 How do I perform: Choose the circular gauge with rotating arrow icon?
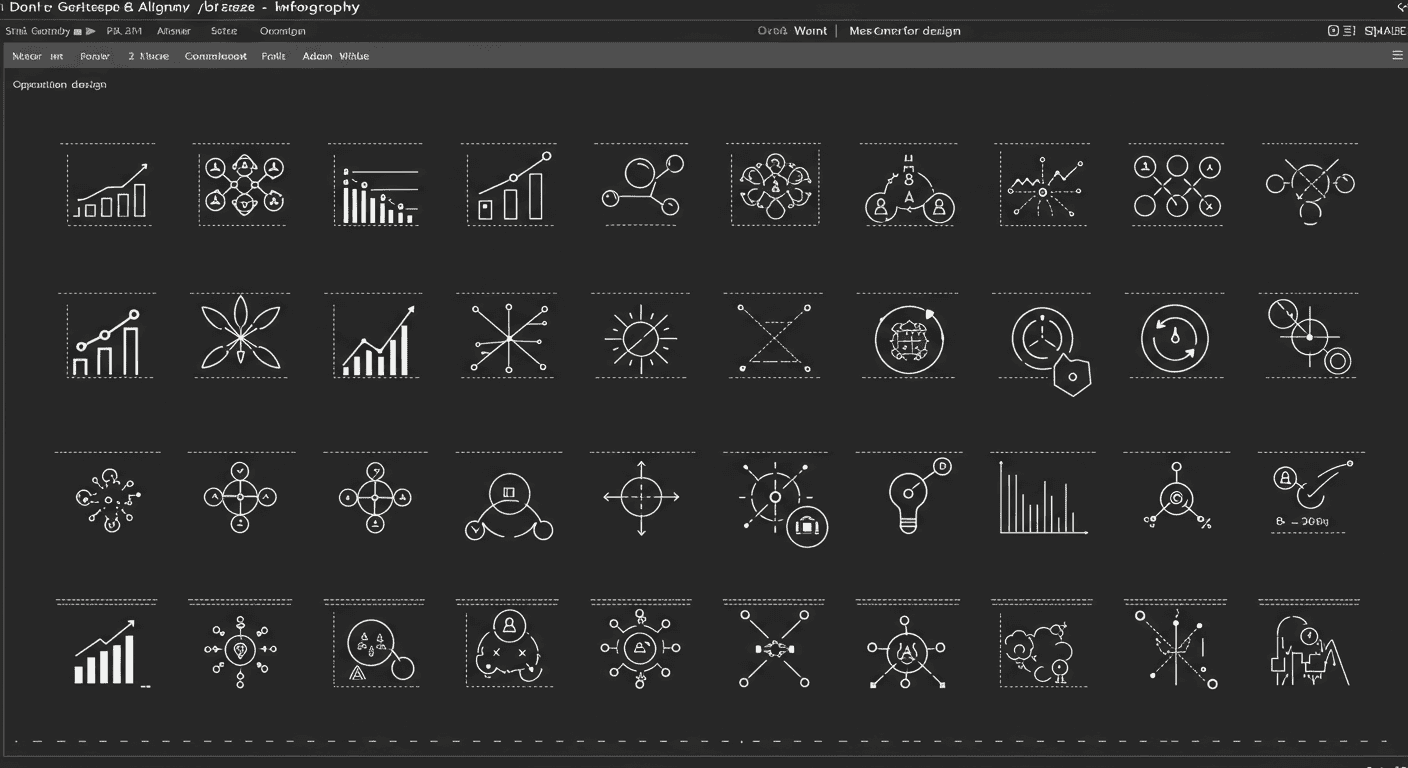pos(1174,339)
